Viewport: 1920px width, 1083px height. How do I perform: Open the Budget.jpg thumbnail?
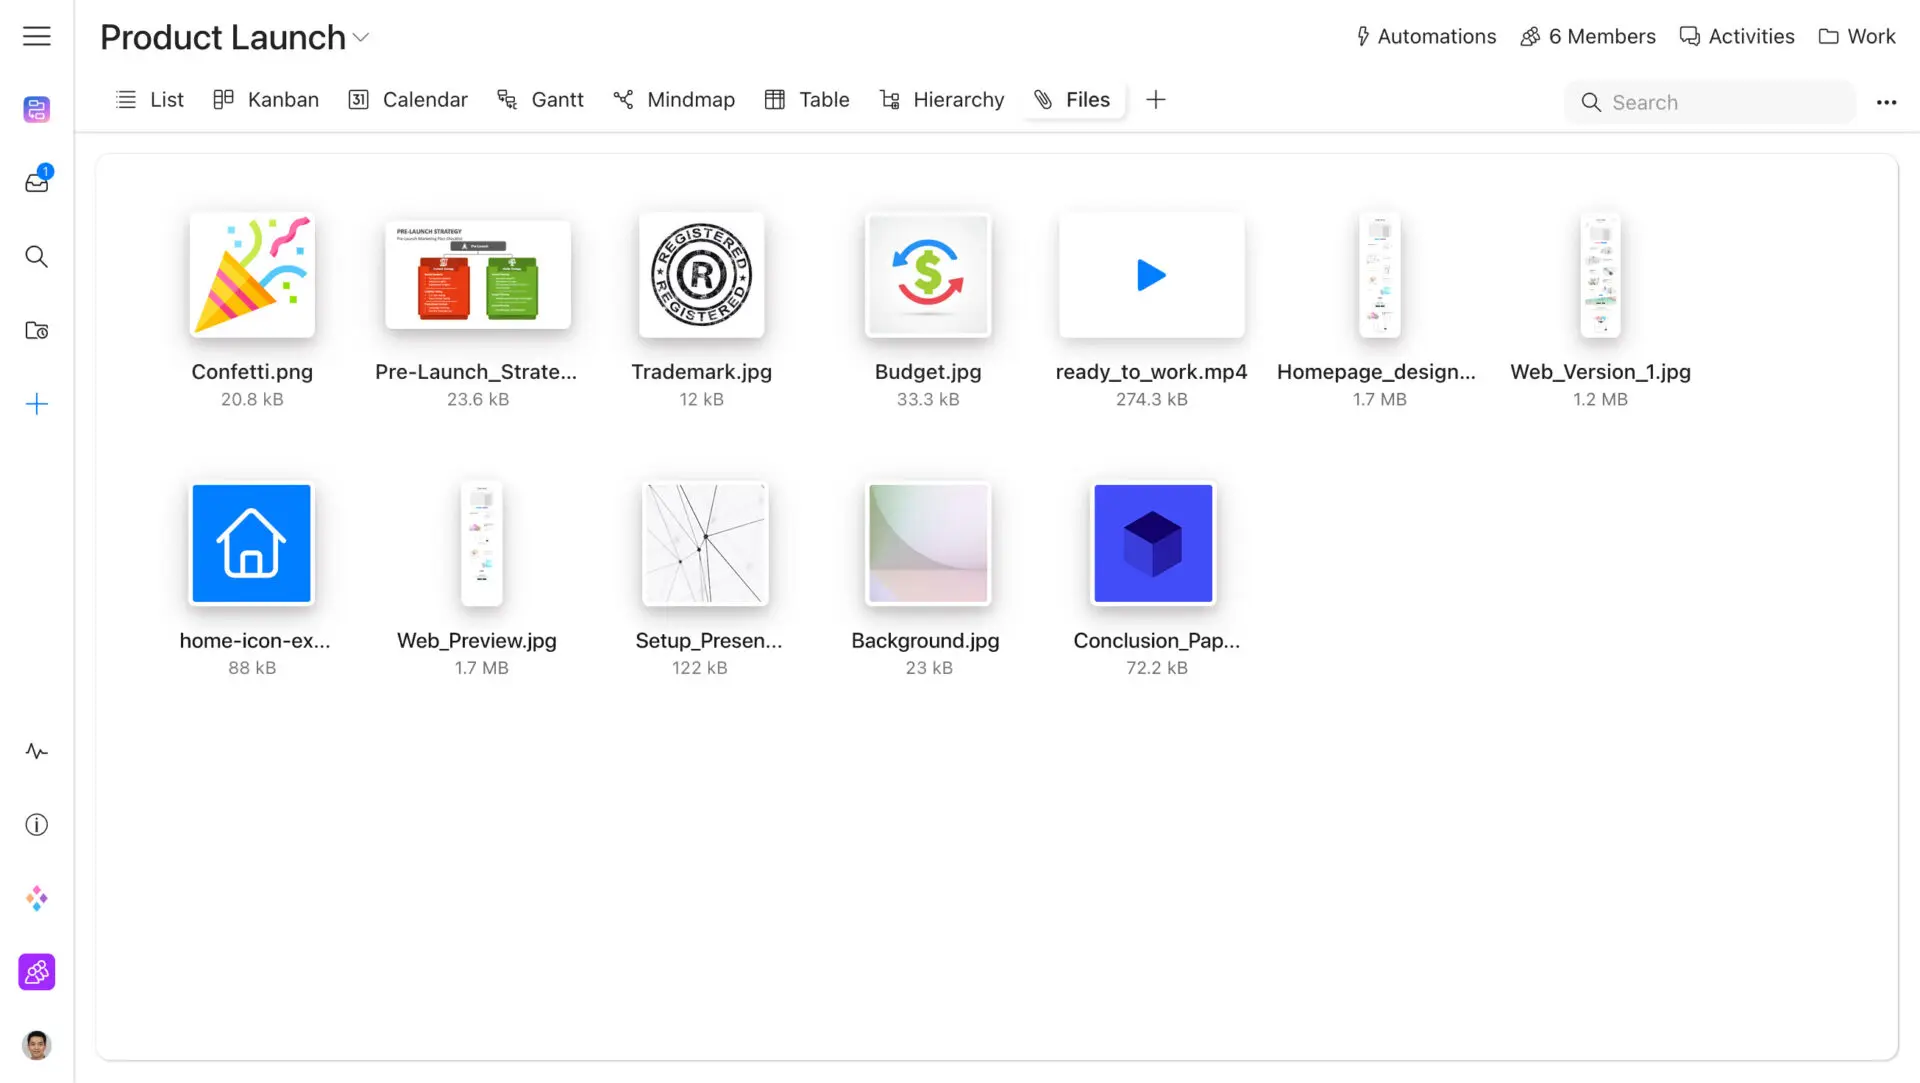coord(928,276)
